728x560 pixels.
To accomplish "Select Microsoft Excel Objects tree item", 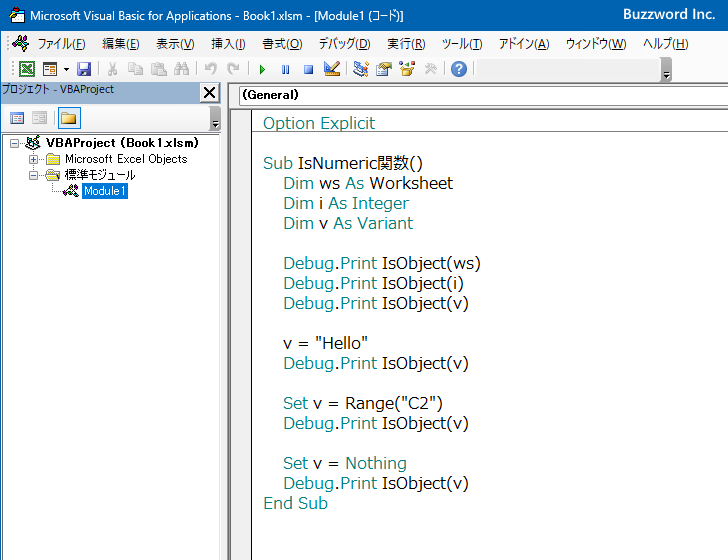I will pyautogui.click(x=126, y=159).
